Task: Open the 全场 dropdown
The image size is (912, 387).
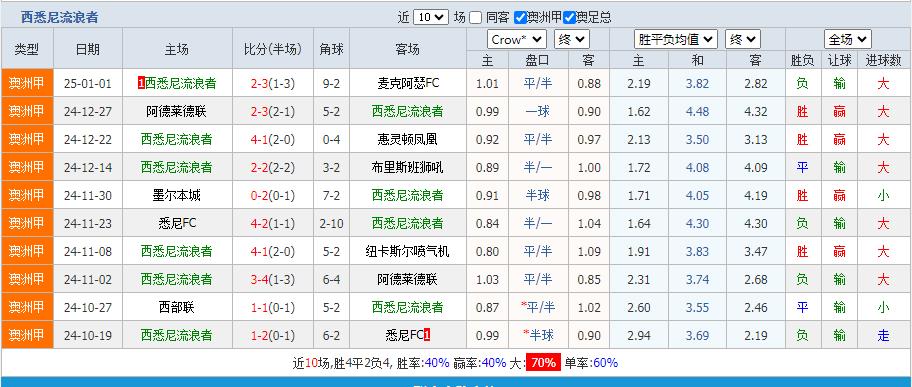Action: [x=847, y=40]
